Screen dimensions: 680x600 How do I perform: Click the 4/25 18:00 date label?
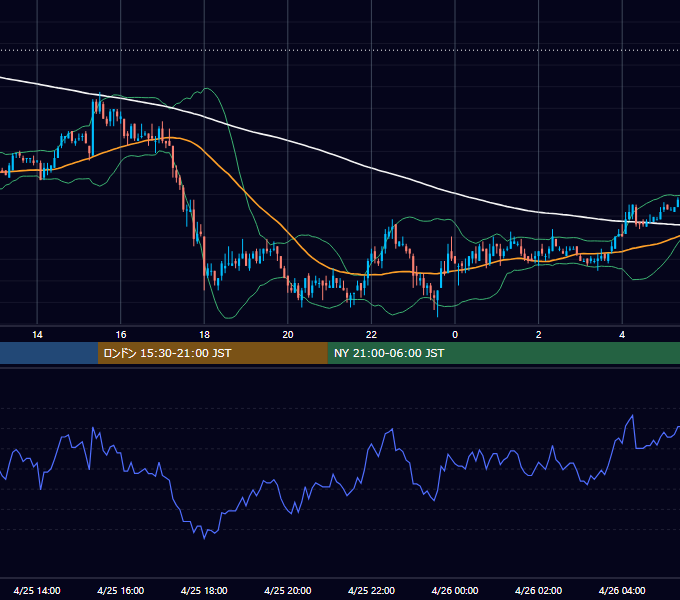click(204, 590)
